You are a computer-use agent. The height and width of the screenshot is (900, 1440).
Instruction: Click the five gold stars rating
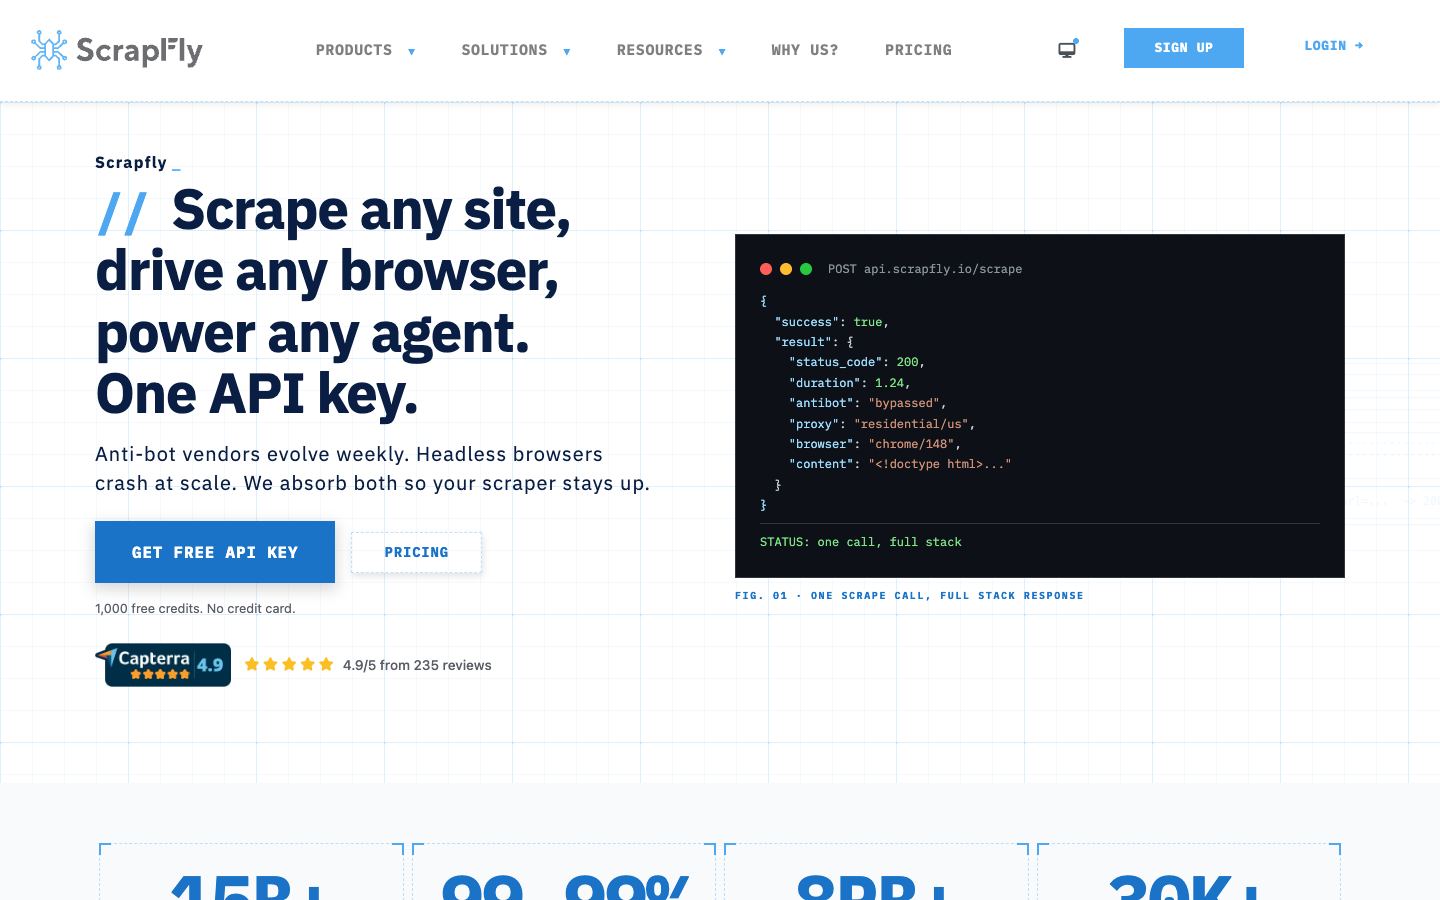point(289,664)
